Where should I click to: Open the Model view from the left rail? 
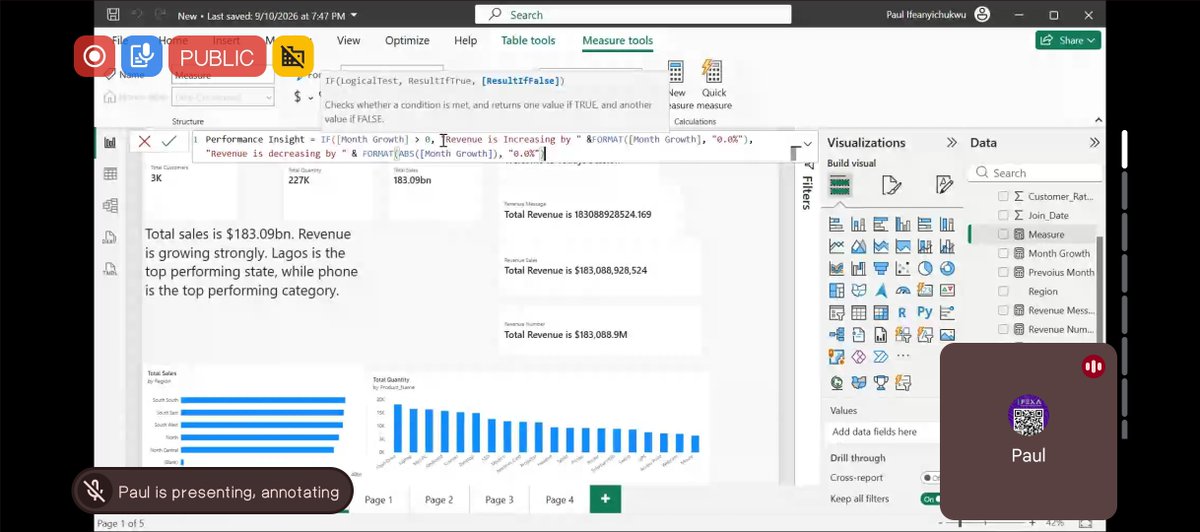[110, 205]
